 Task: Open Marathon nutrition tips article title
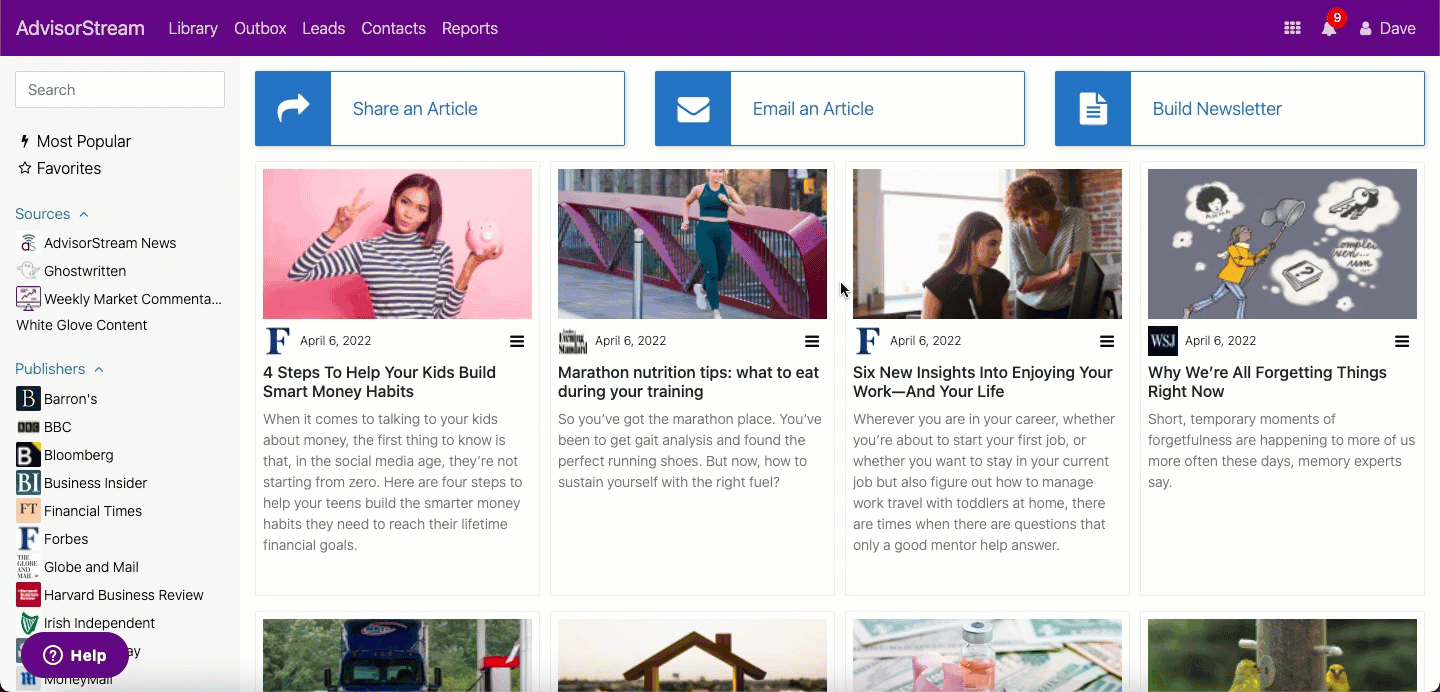(x=688, y=382)
